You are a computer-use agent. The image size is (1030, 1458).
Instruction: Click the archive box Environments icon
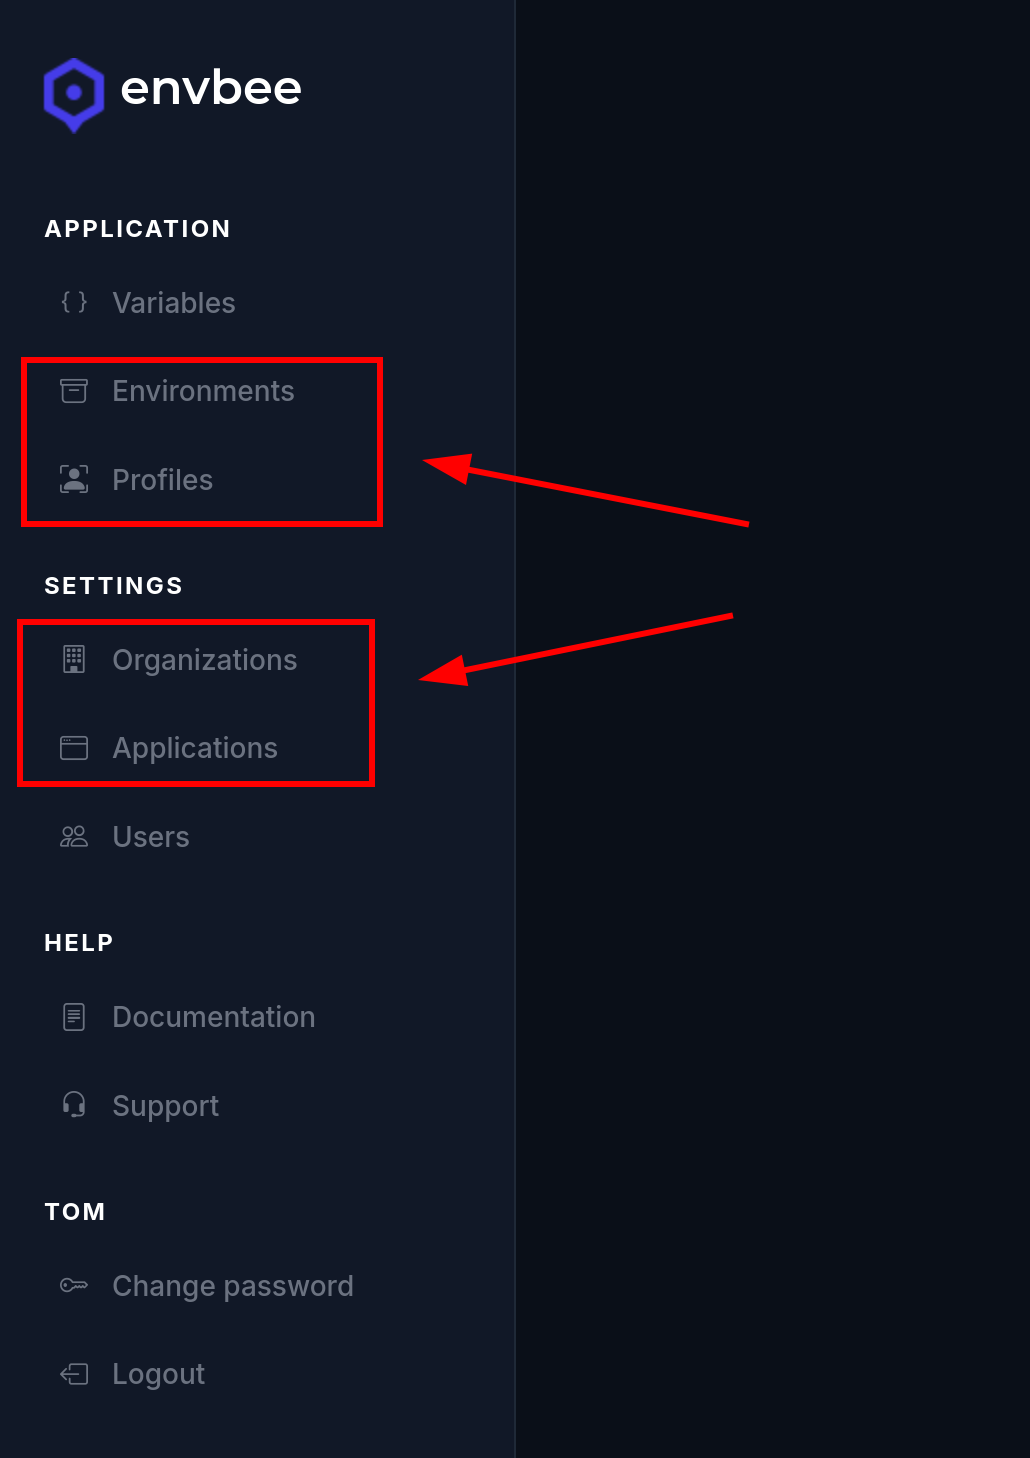point(74,391)
